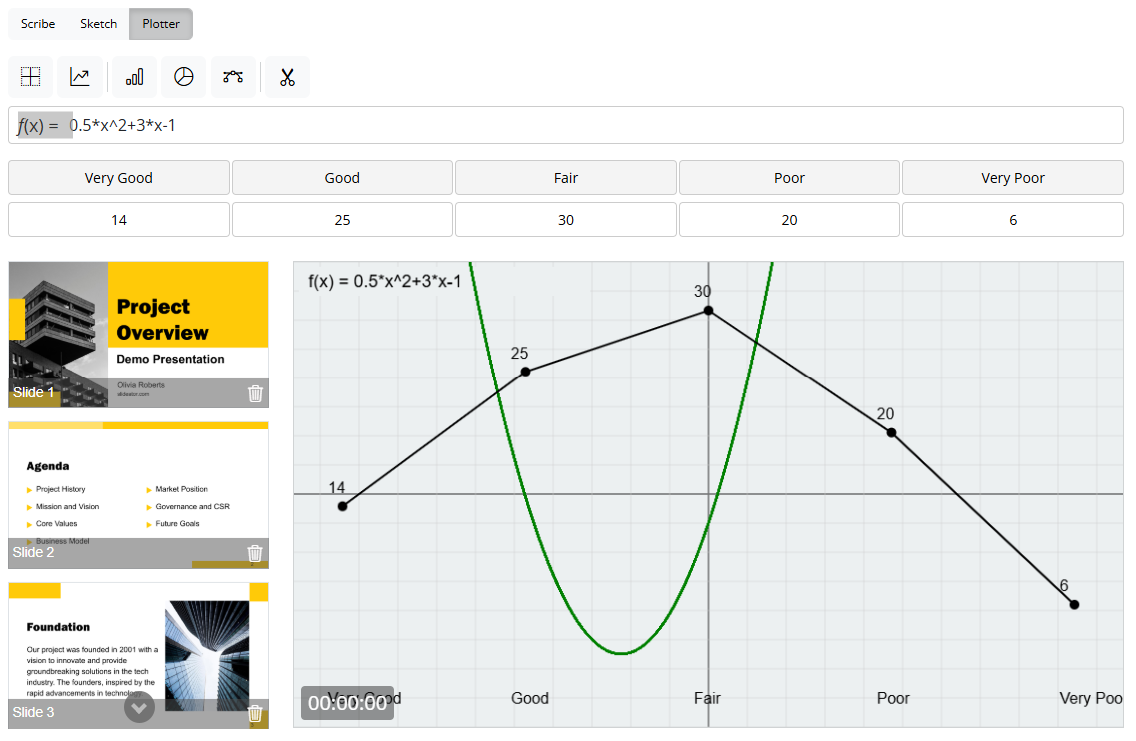Select the Plotter tab

[161, 24]
